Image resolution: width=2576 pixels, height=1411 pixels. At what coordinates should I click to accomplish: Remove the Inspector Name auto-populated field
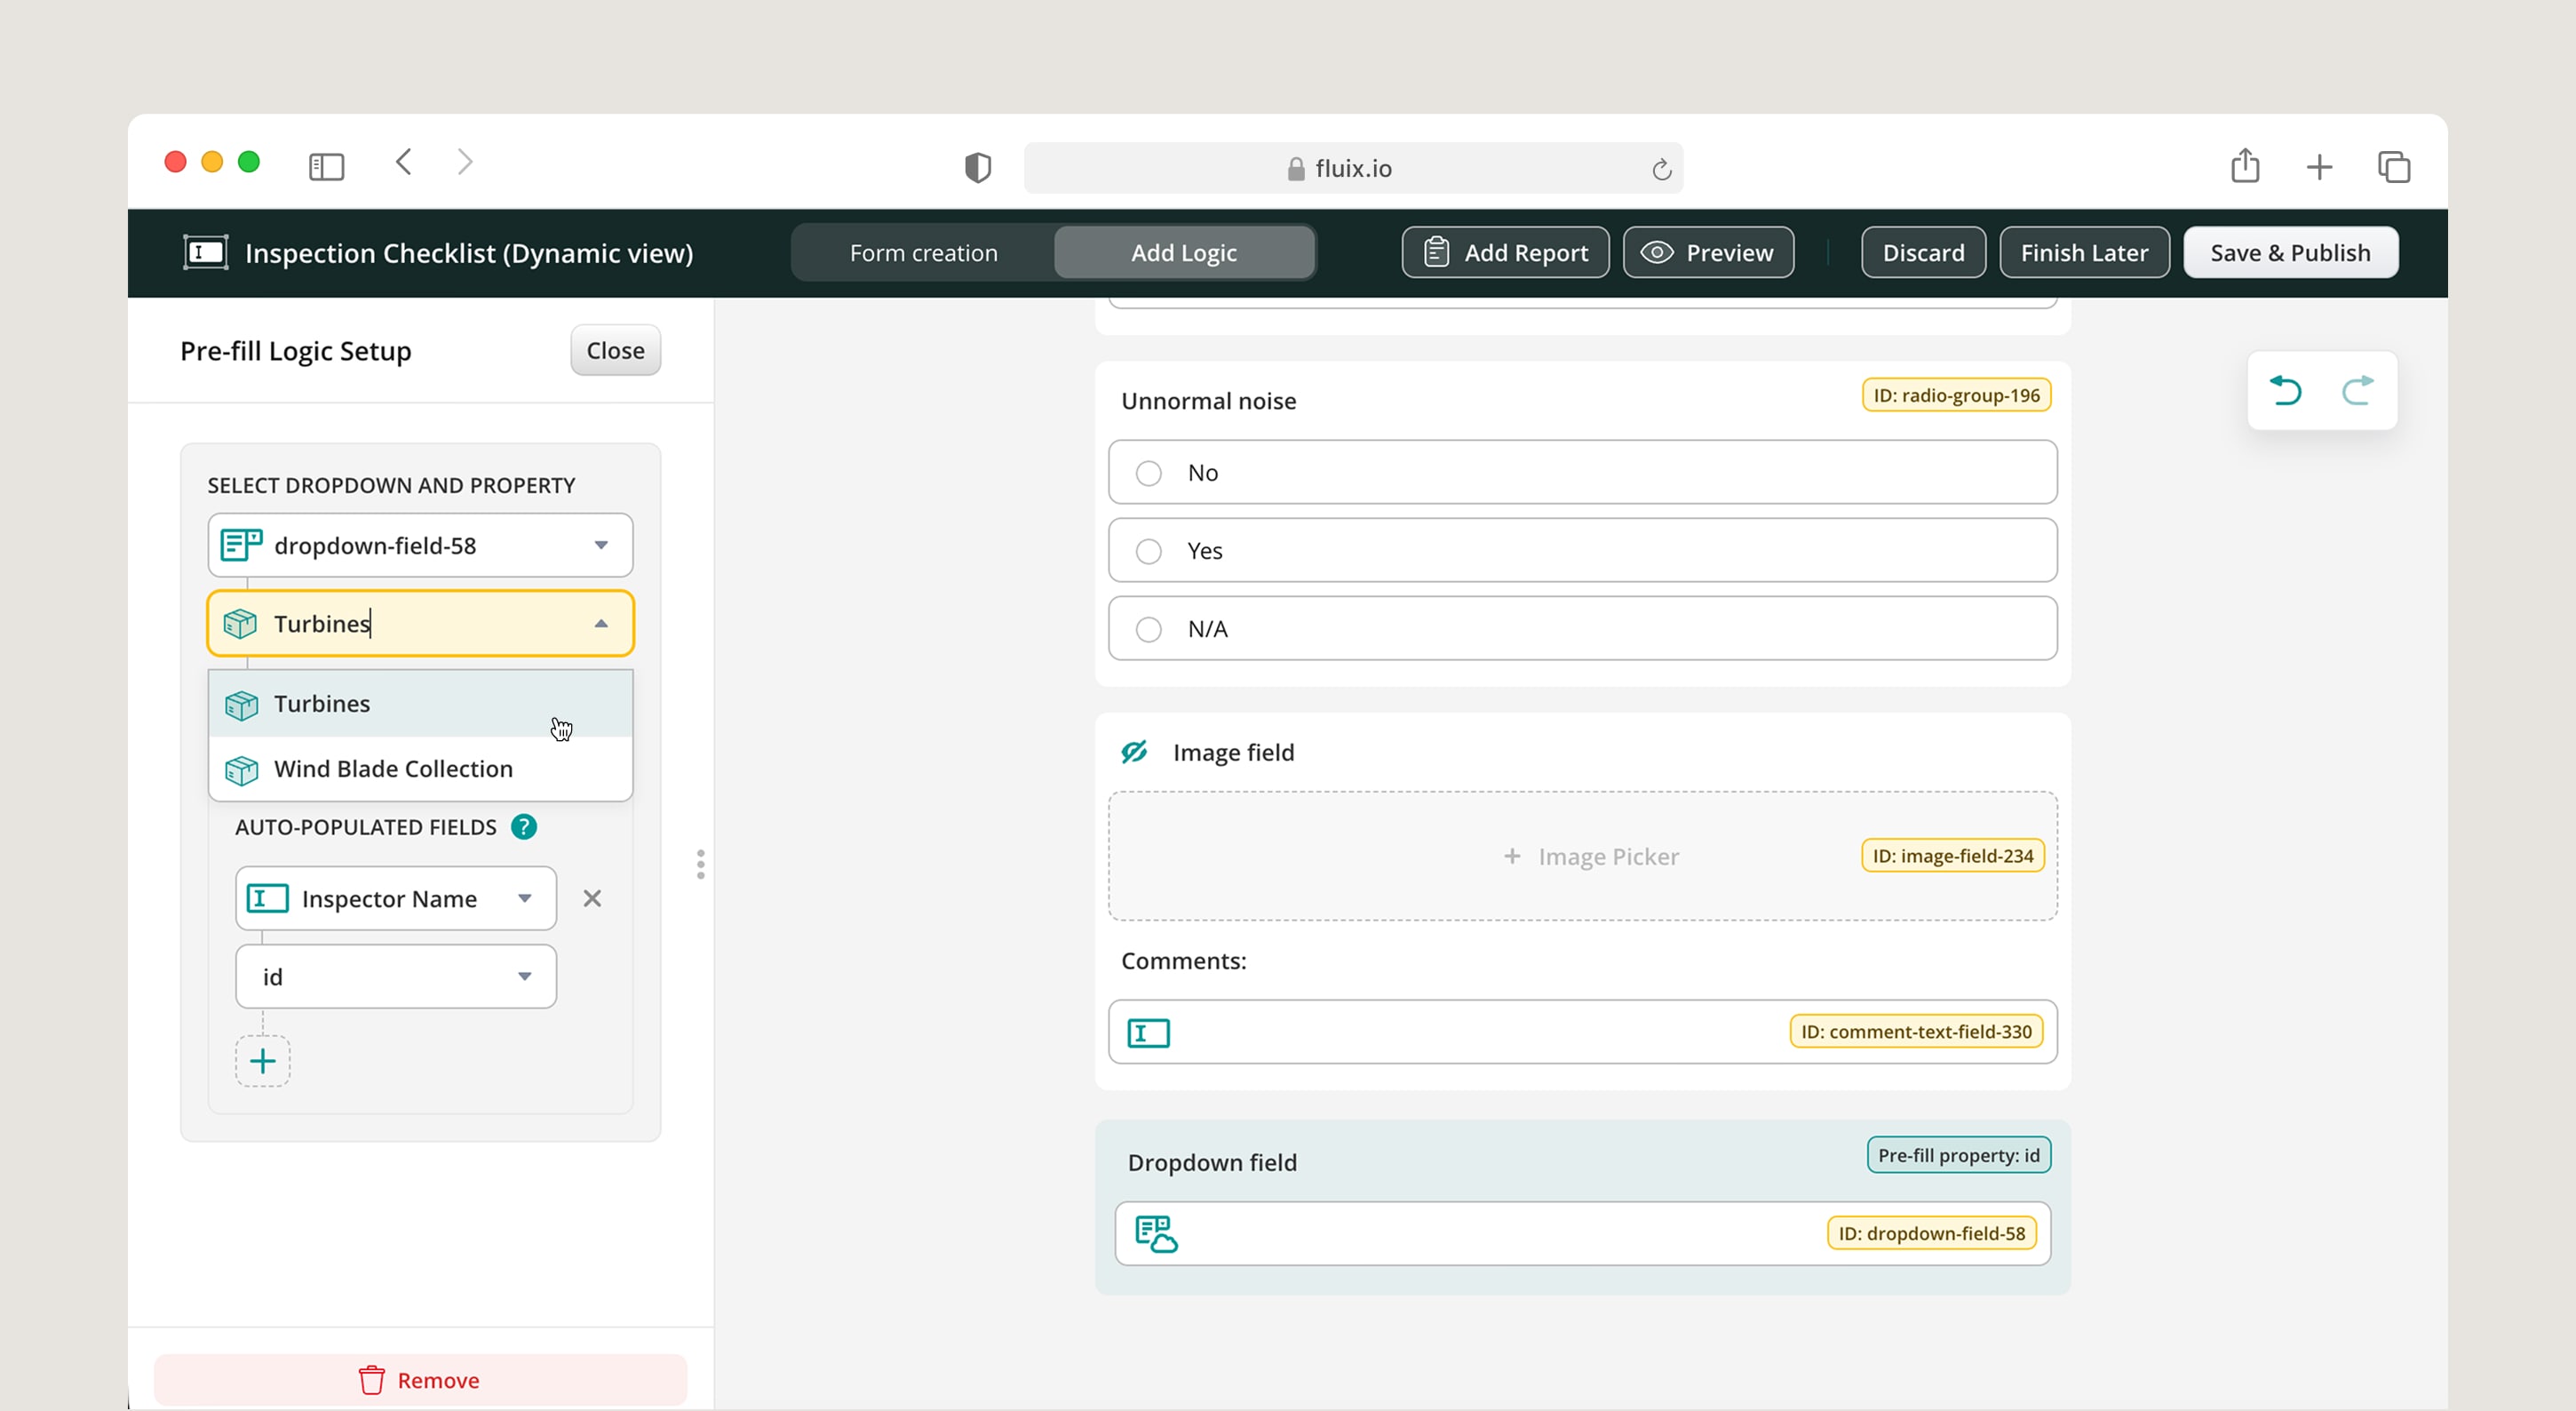pyautogui.click(x=592, y=898)
